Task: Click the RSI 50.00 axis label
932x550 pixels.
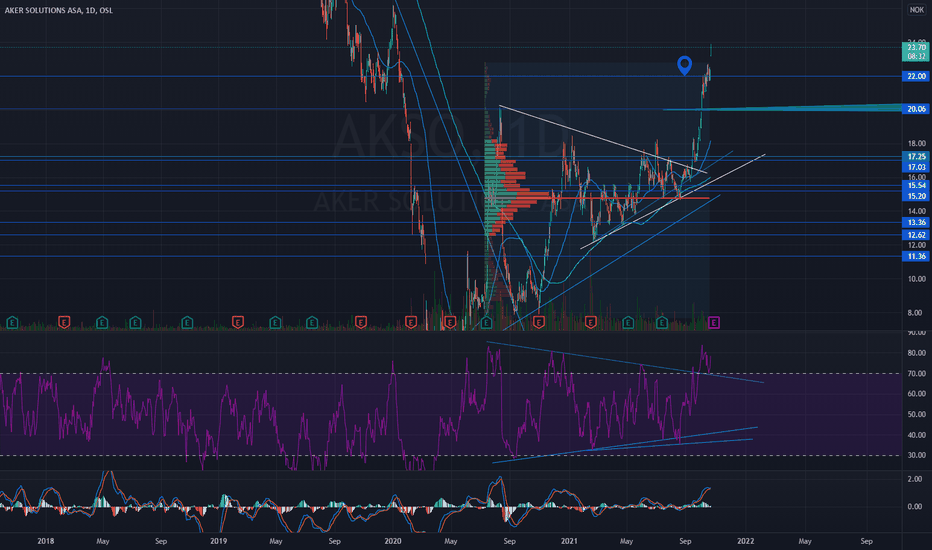Action: click(x=917, y=414)
